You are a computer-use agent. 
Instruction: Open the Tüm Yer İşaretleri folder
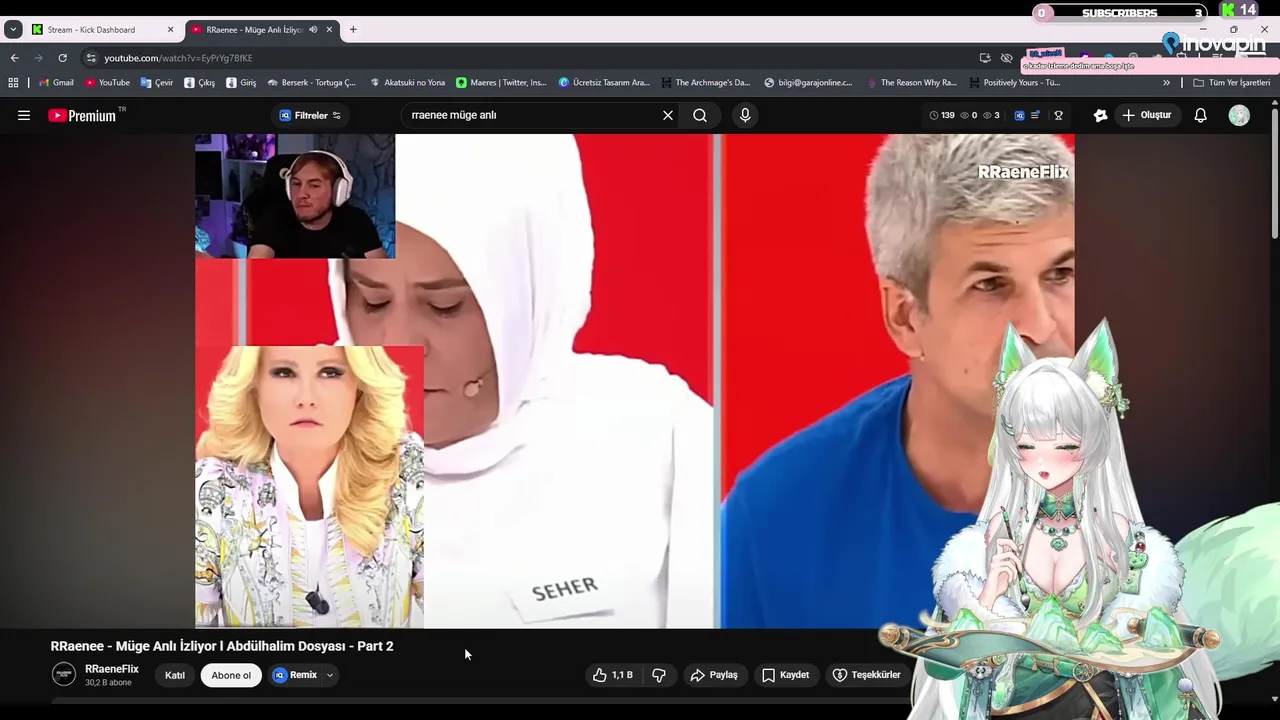(x=1231, y=83)
